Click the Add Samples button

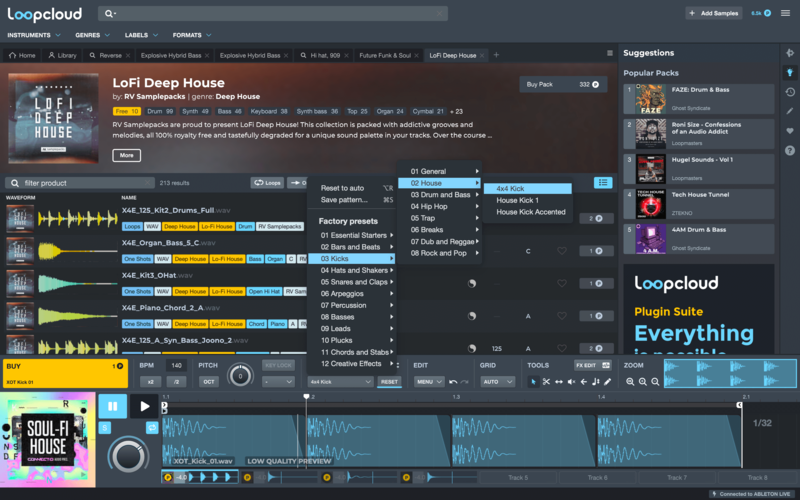click(713, 13)
